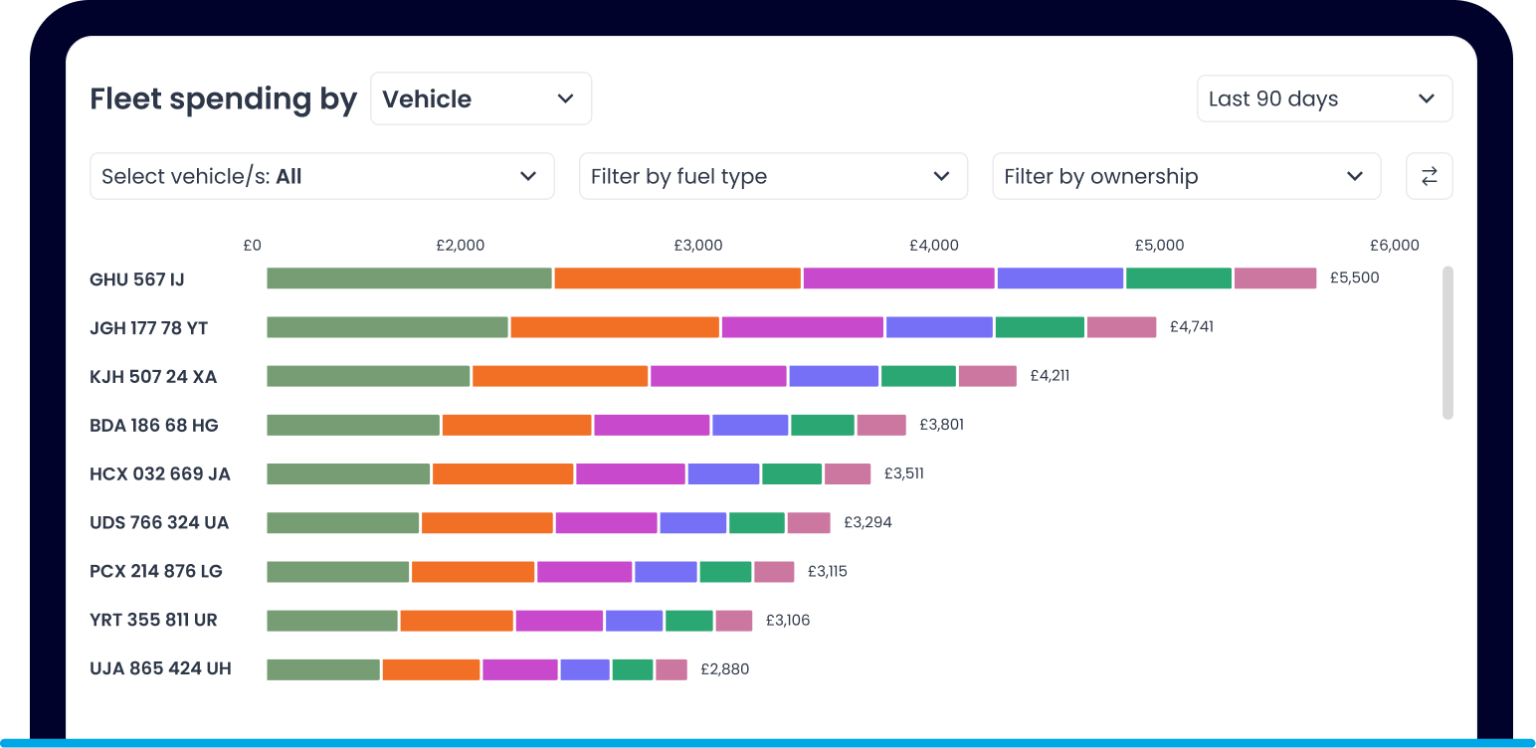This screenshot has width=1536, height=748.
Task: Click the £5,500 total value label
Action: tap(1354, 278)
